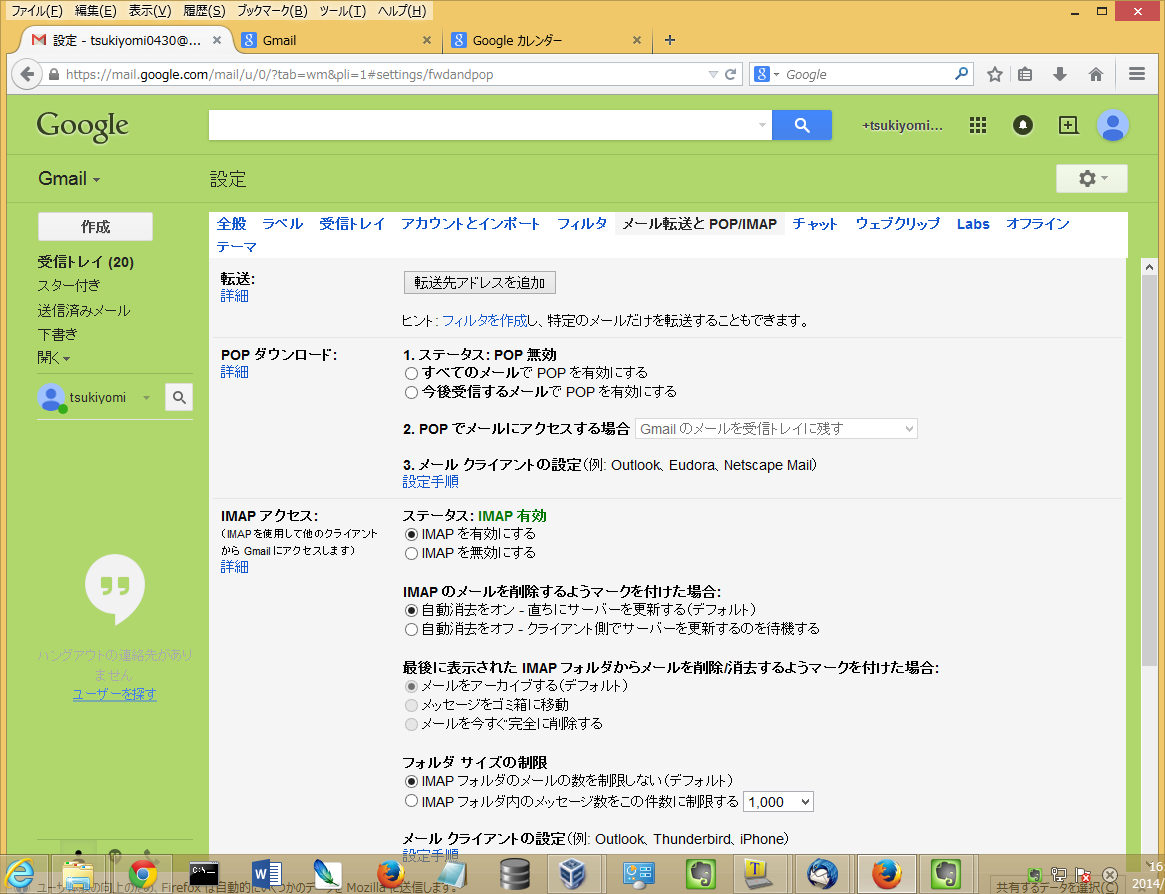This screenshot has height=894, width=1165.
Task: Switch to the フィルタ tab
Action: pyautogui.click(x=582, y=224)
